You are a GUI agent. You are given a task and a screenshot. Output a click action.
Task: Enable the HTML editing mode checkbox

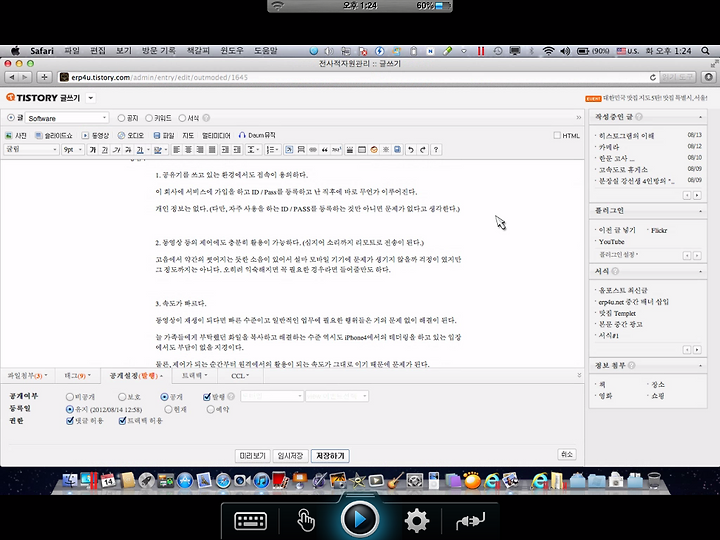tap(557, 135)
